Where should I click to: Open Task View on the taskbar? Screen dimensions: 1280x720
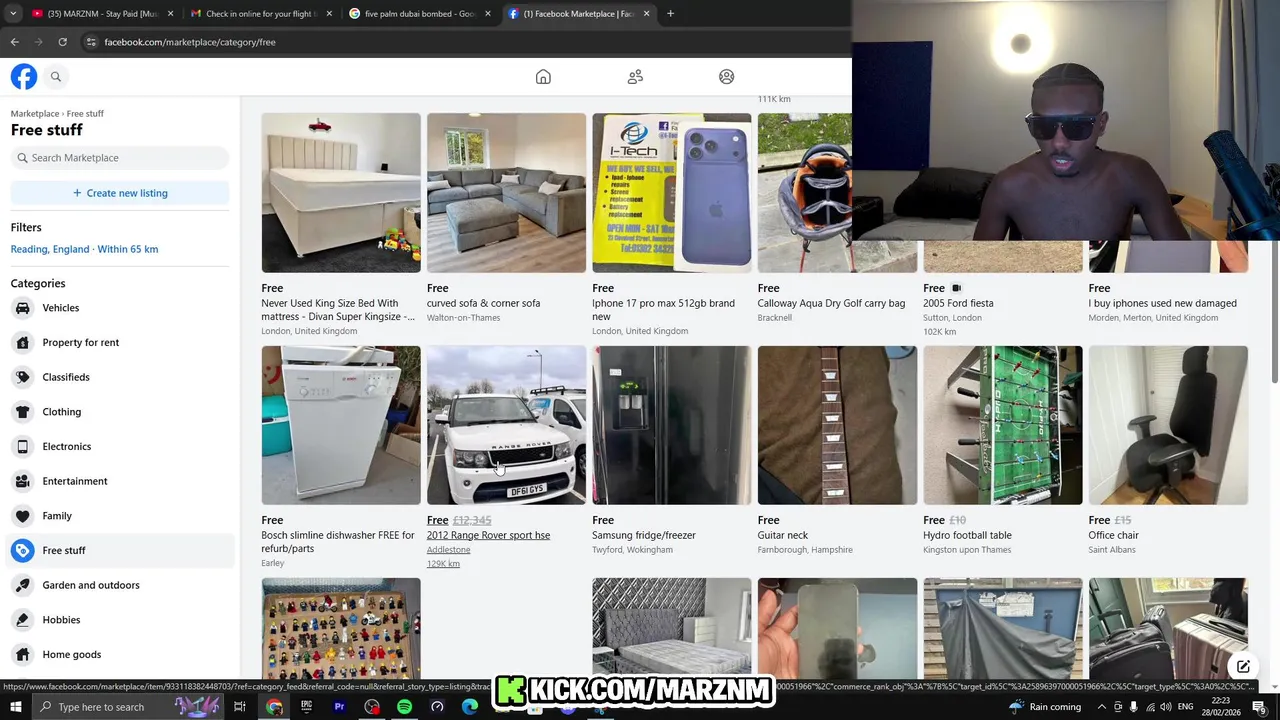240,707
